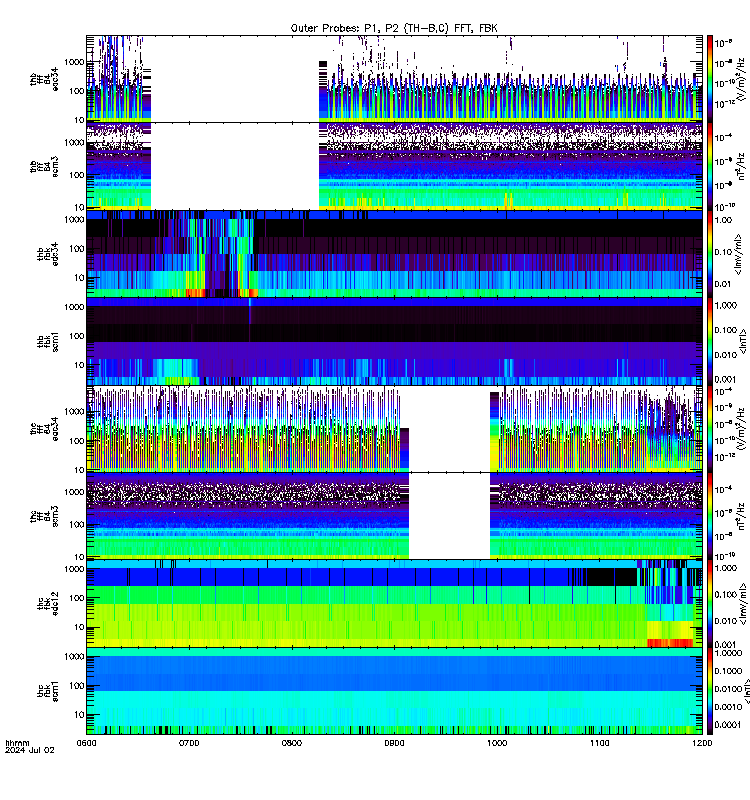
Task: Click the 1000 label on the time axis
Action: [x=497, y=743]
